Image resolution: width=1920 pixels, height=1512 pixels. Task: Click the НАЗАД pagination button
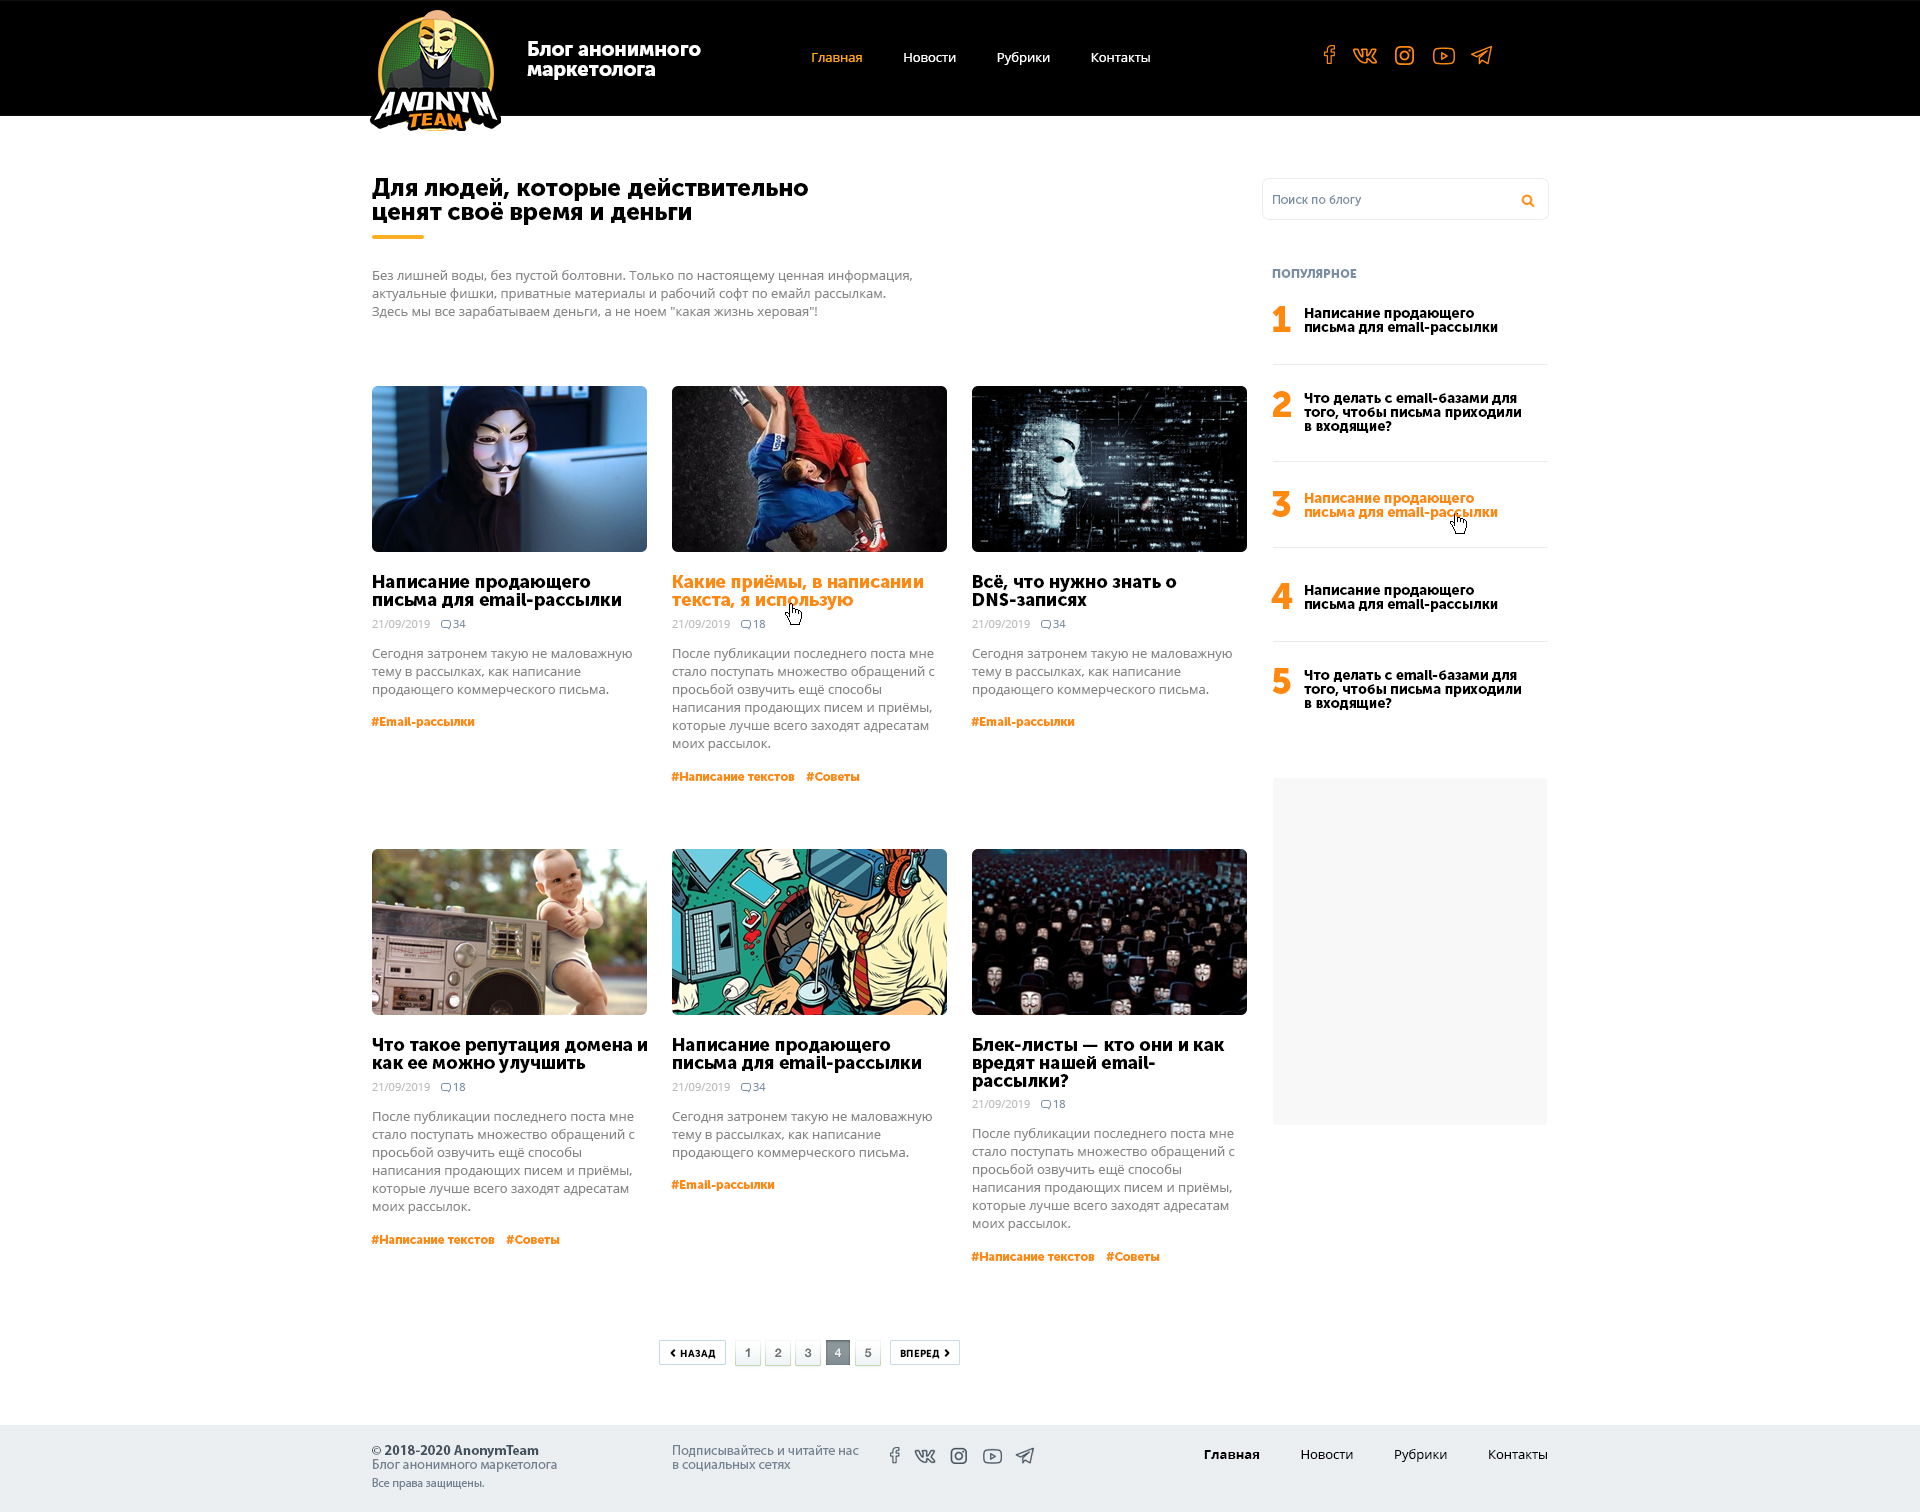[692, 1353]
